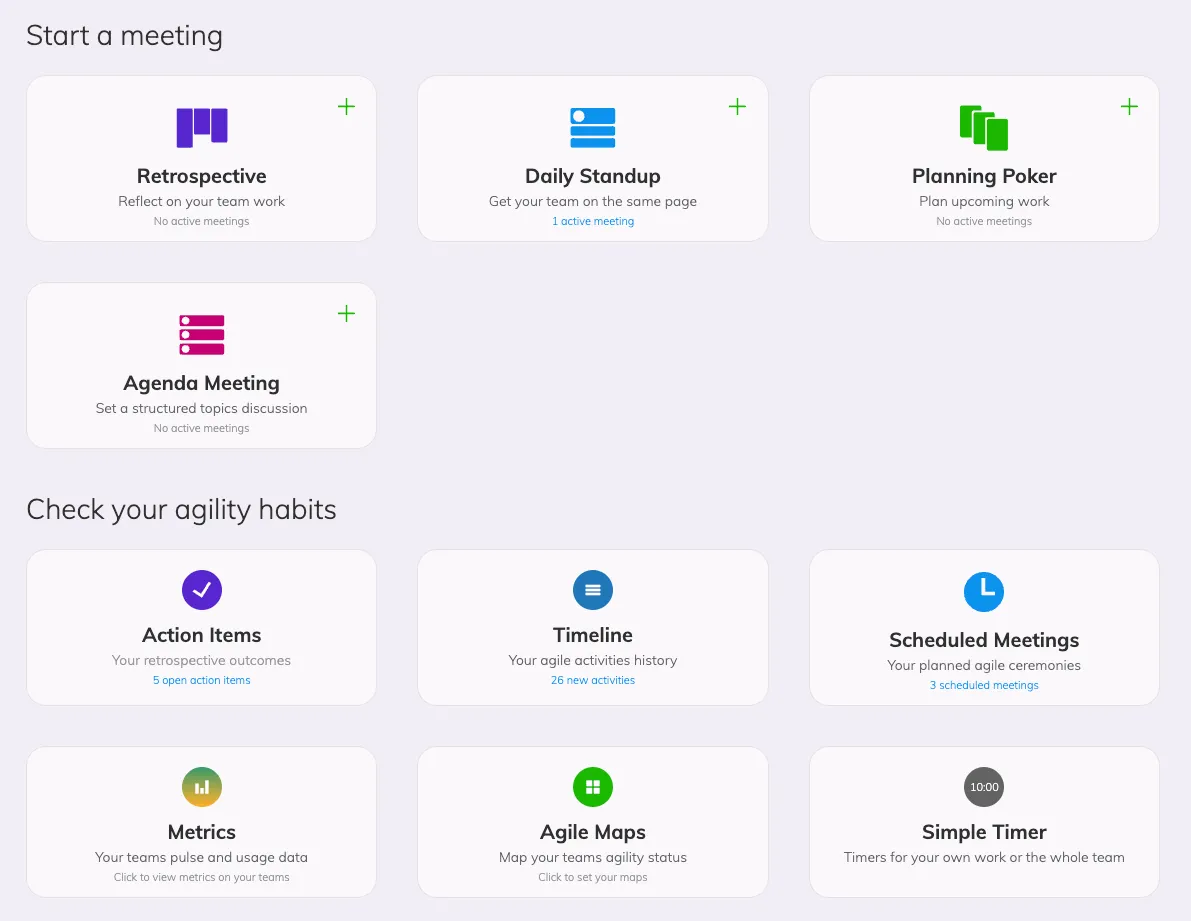
Task: Select the Retrospective card title
Action: (x=201, y=176)
